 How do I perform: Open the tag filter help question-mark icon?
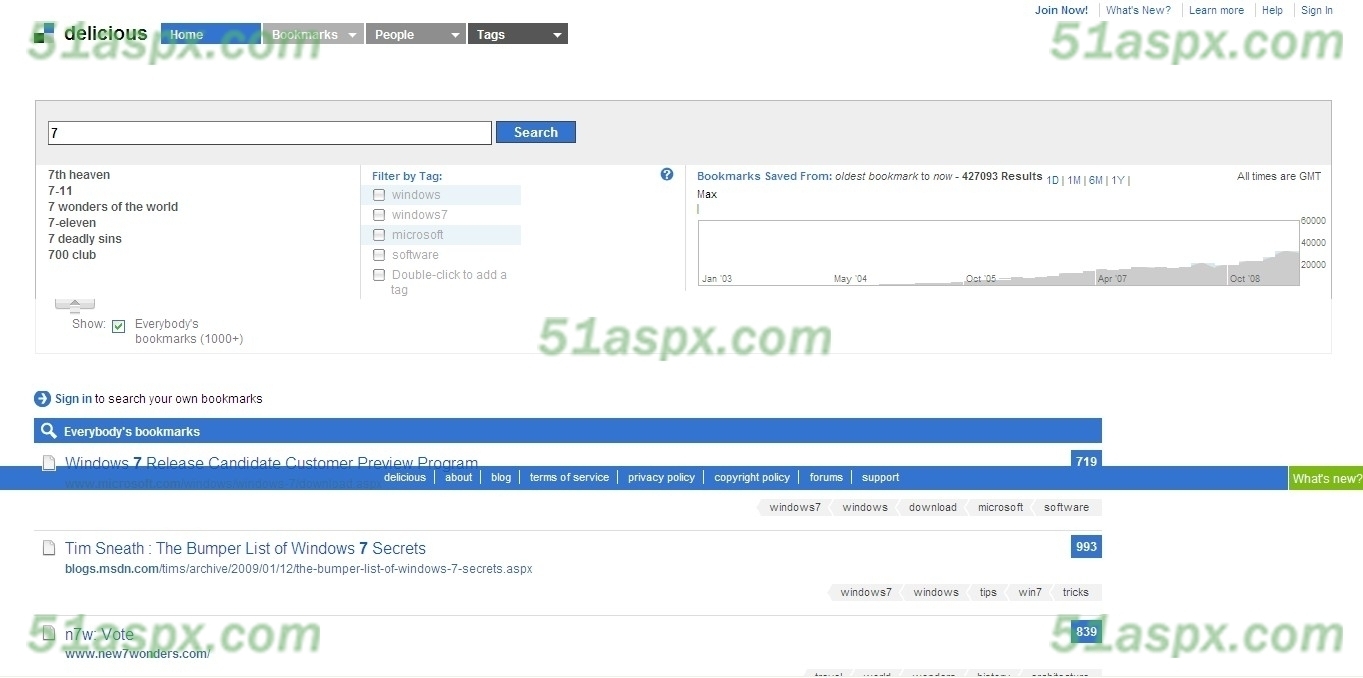667,174
